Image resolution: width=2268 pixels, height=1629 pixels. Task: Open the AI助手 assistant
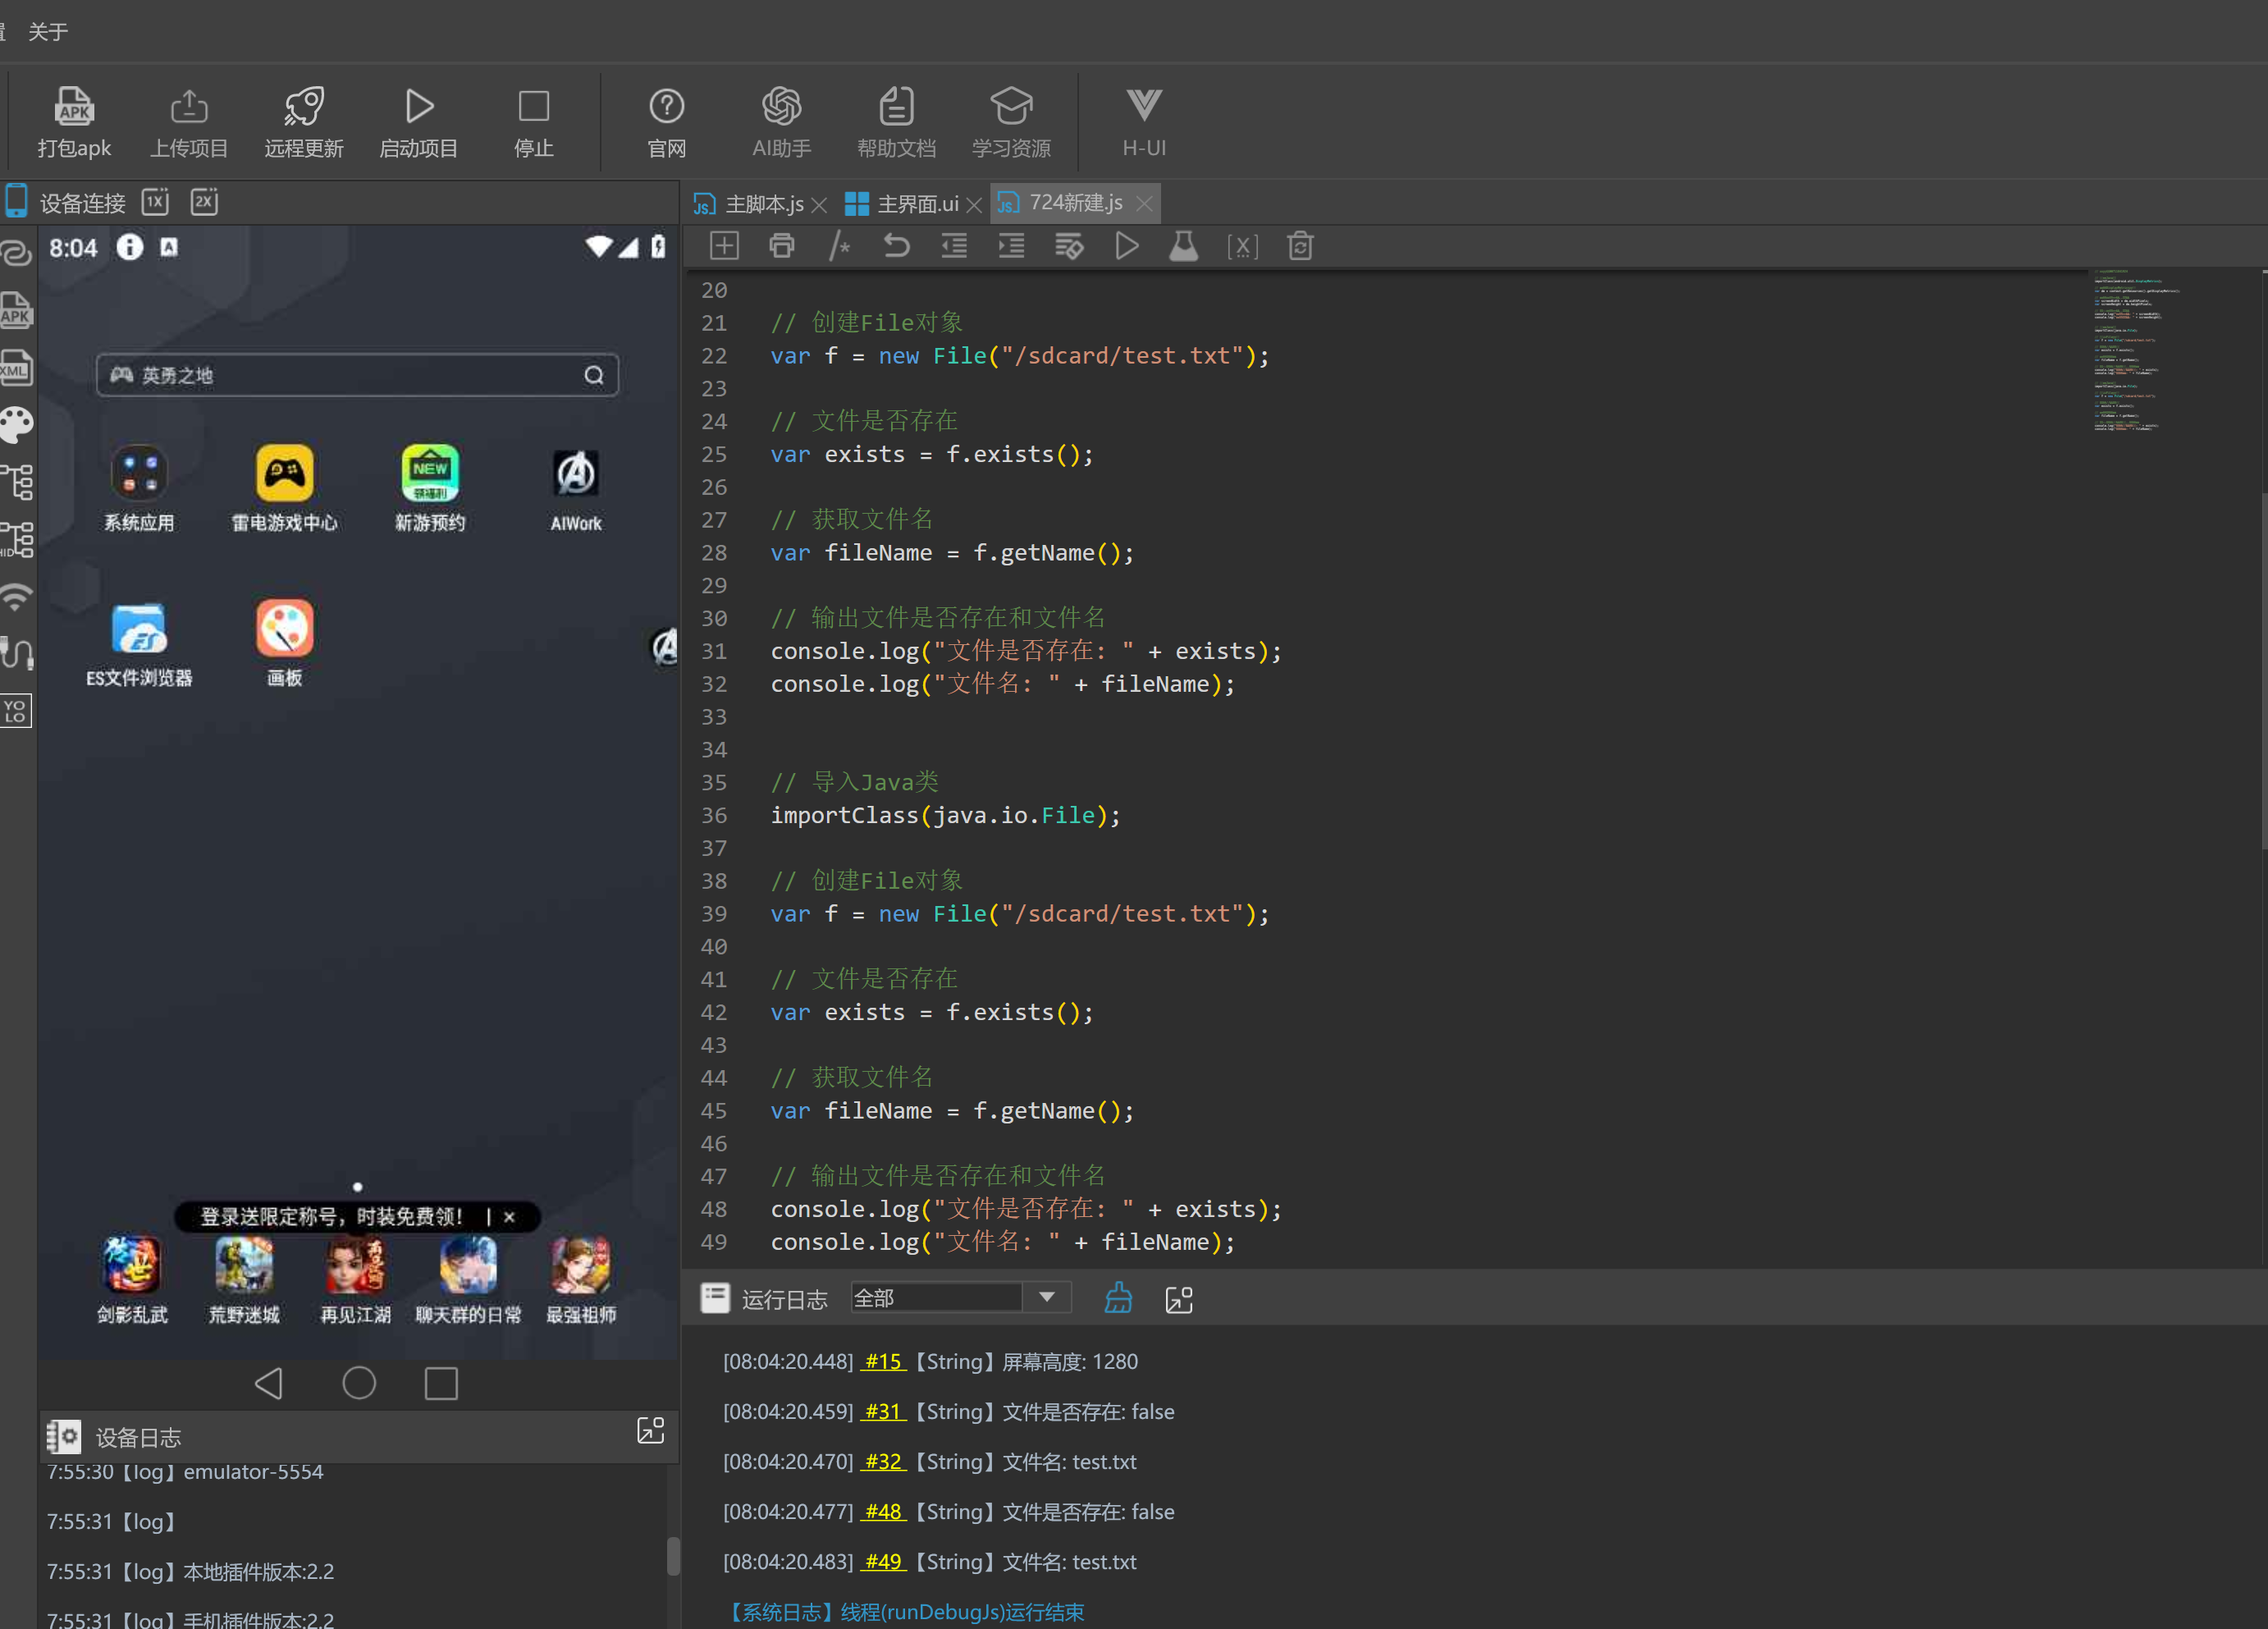coord(782,121)
